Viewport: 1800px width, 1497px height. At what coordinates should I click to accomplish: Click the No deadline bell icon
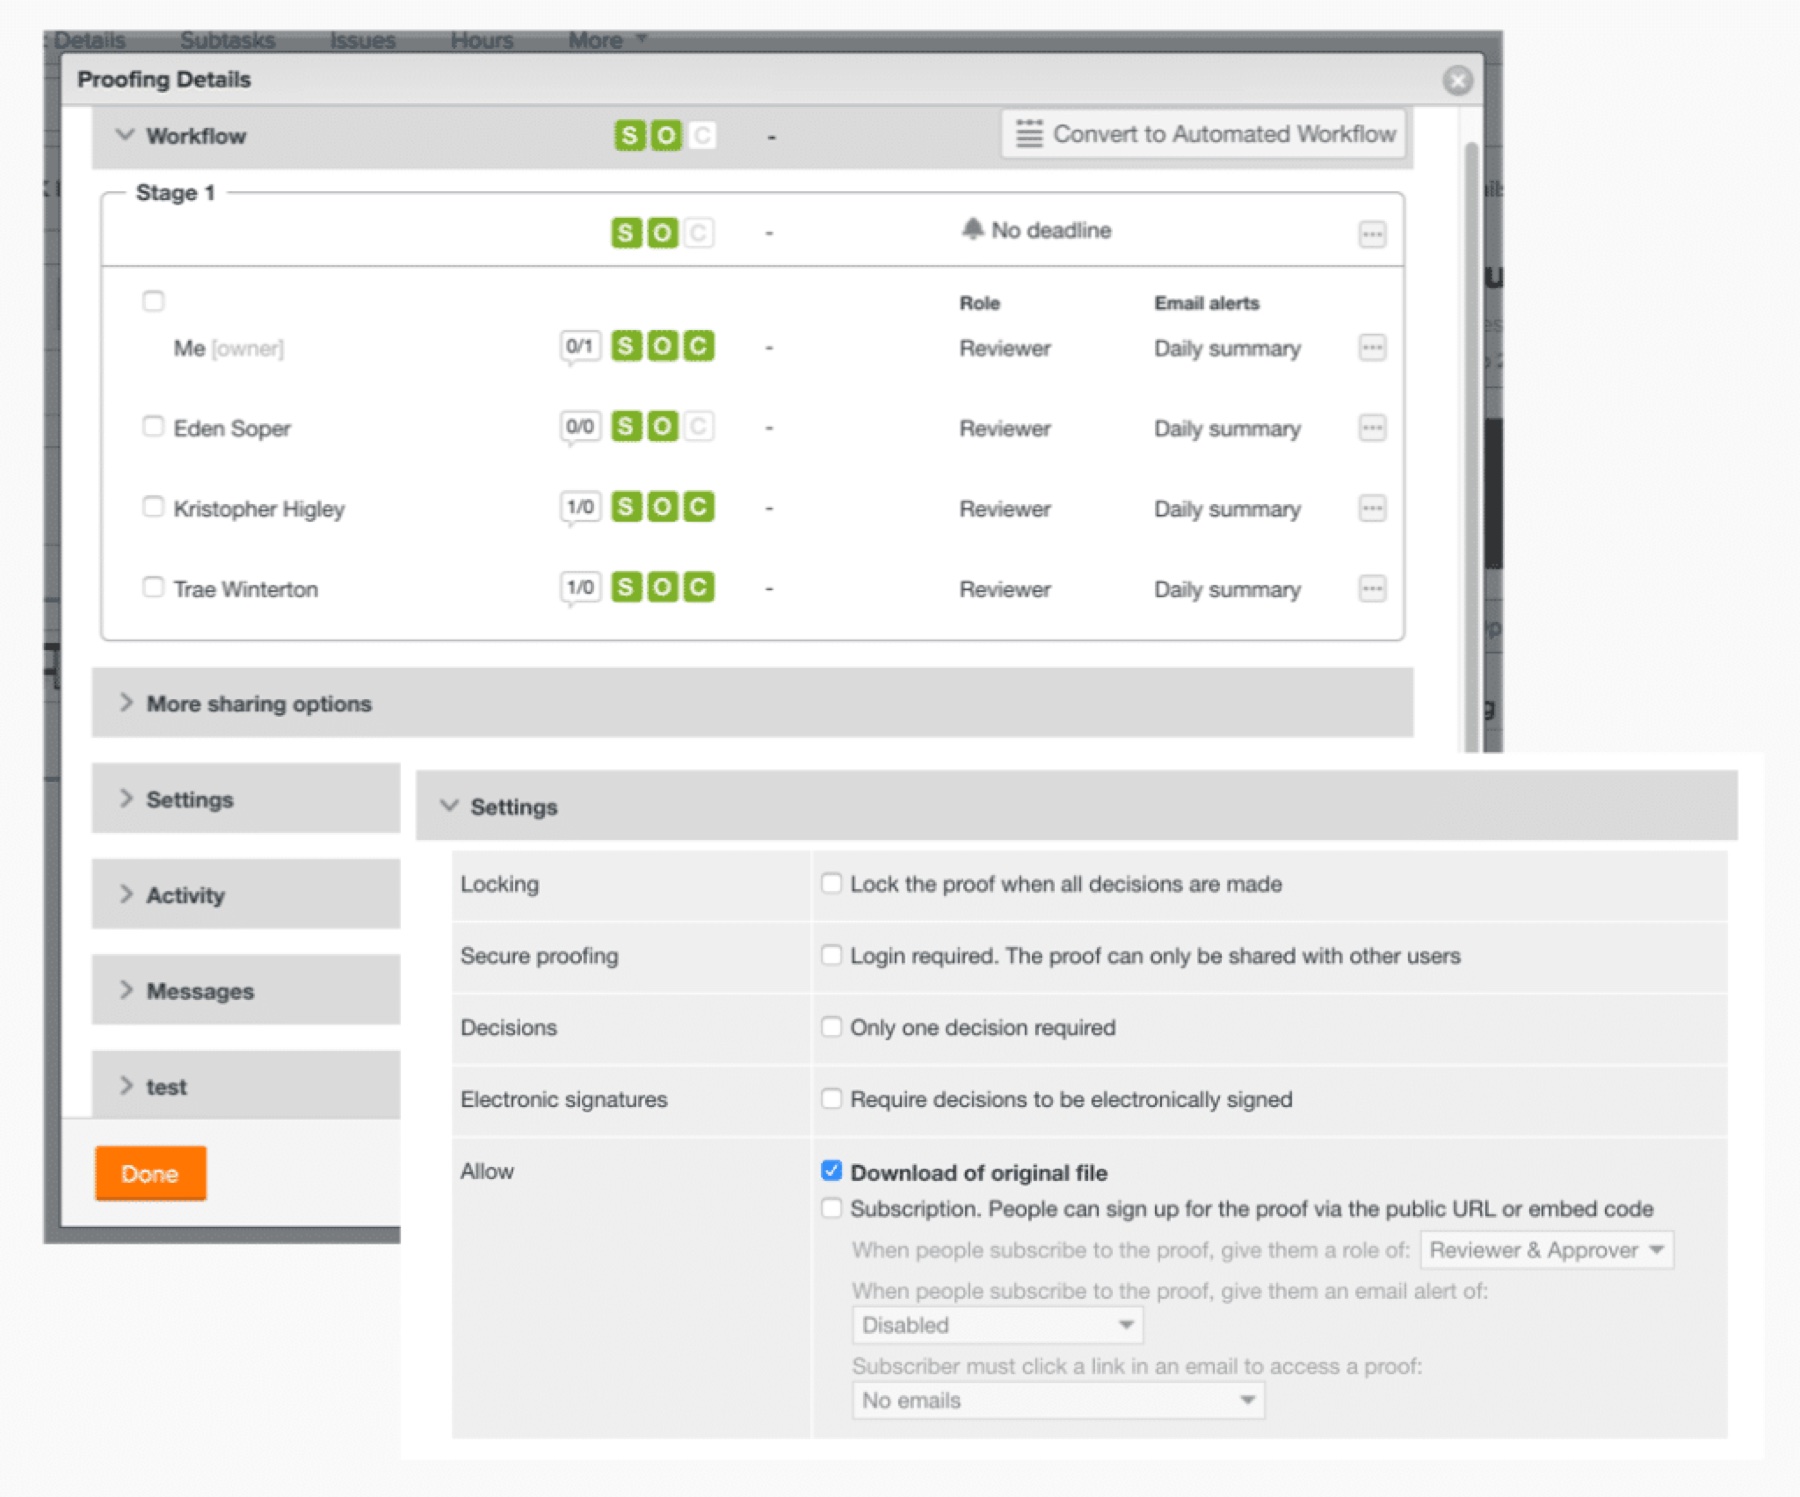point(972,229)
